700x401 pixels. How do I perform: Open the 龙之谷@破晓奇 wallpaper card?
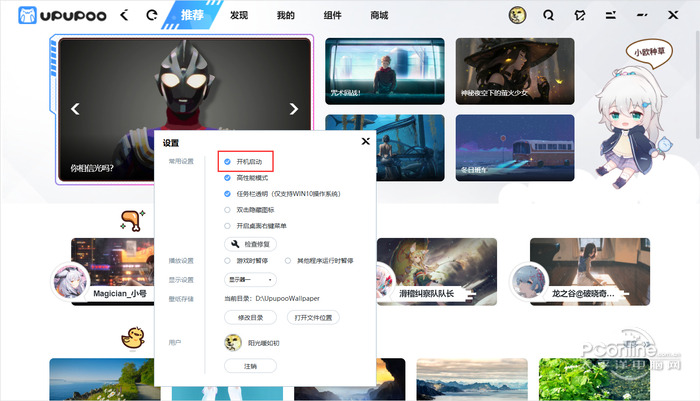(x=590, y=272)
